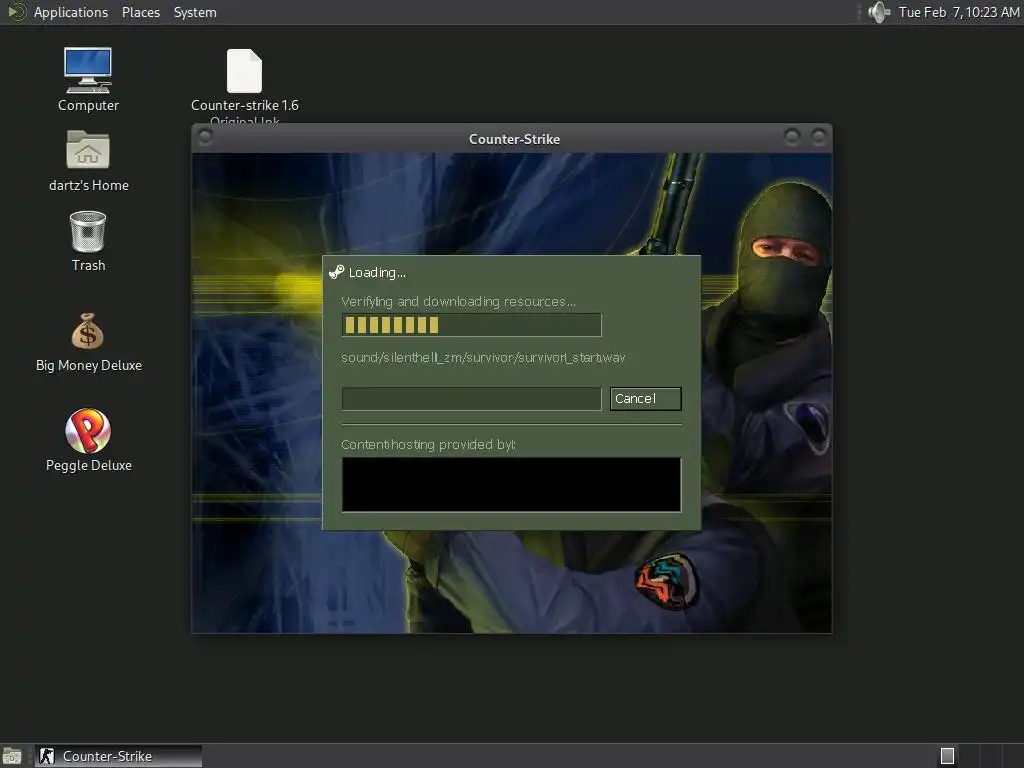Click the show desktop icon in bottom panel
This screenshot has height=768, width=1024.
[x=12, y=756]
